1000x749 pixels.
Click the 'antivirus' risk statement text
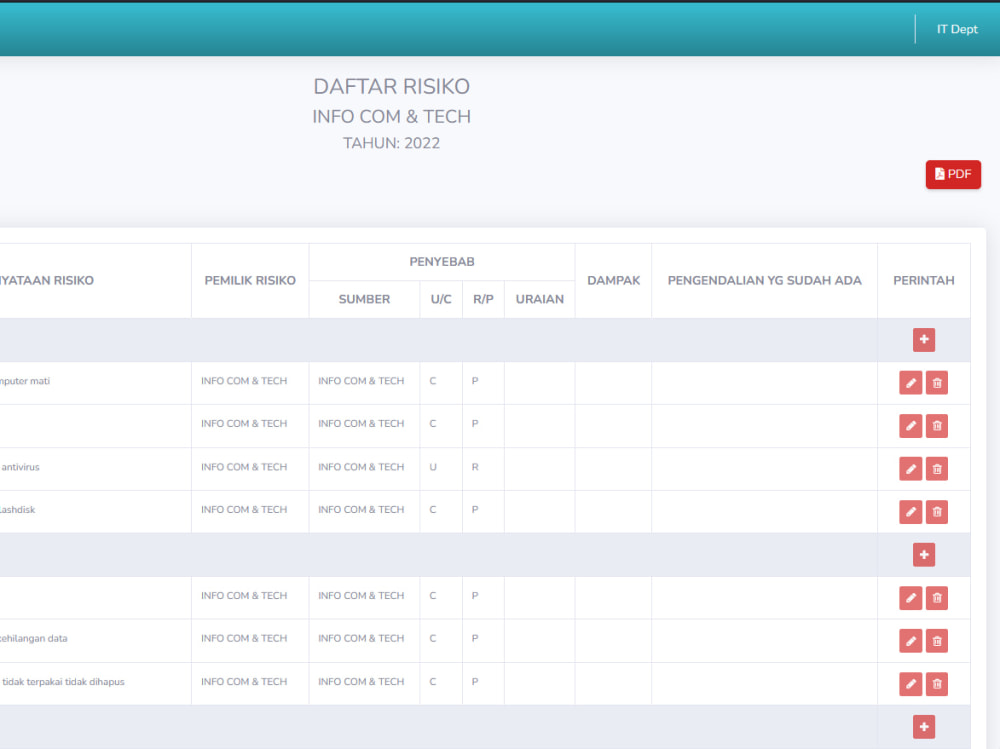tap(20, 467)
